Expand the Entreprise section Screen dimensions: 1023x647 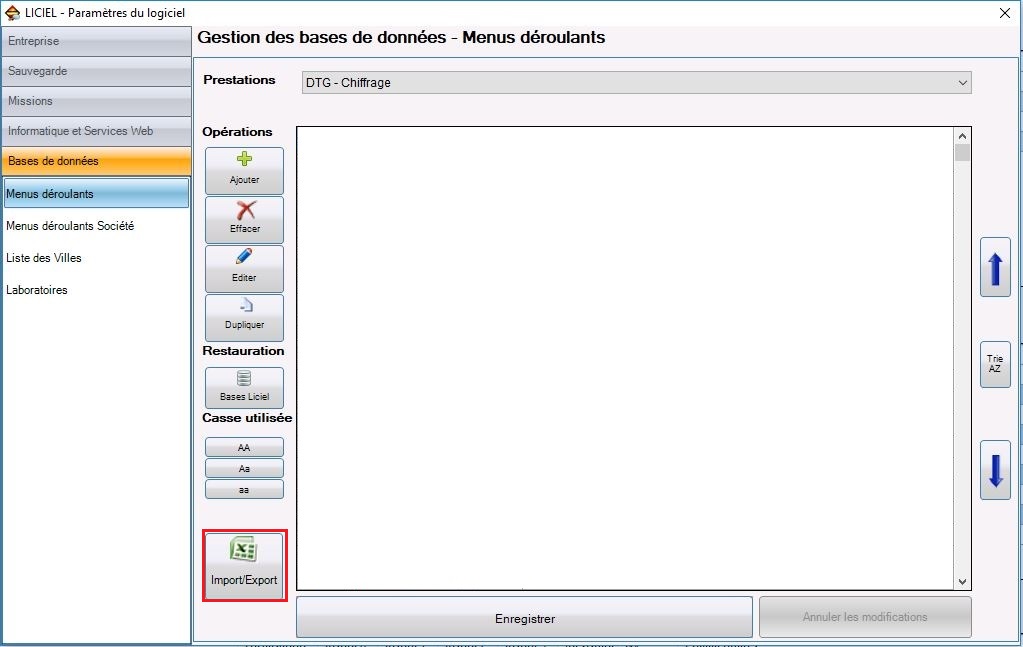pyautogui.click(x=96, y=41)
